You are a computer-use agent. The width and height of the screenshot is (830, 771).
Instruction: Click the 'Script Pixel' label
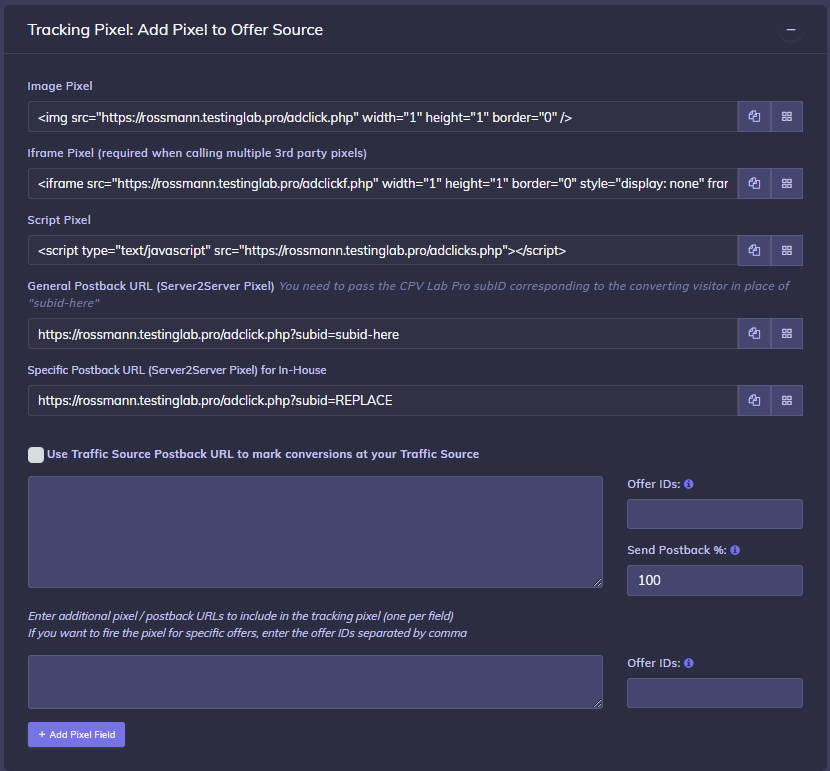(x=59, y=220)
